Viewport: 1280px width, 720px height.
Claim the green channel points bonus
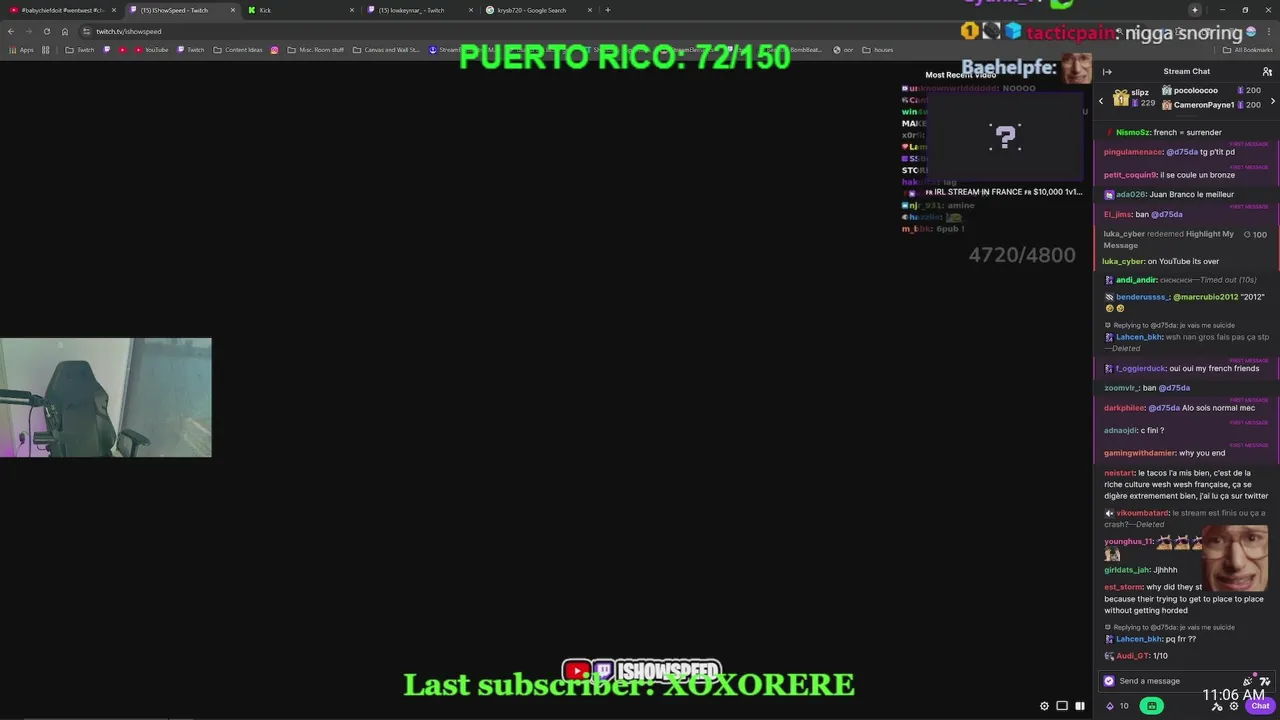[1152, 706]
